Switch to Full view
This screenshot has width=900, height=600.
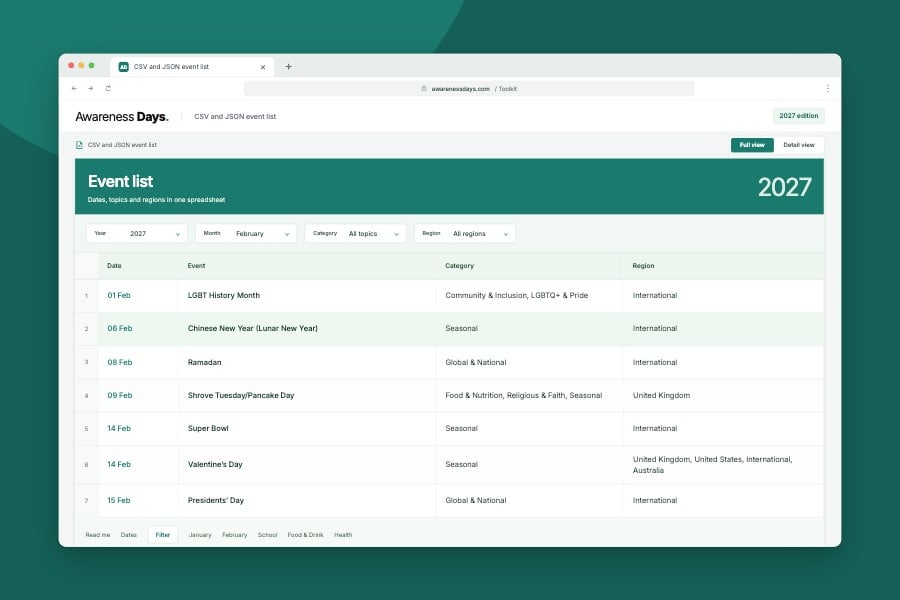click(x=752, y=145)
